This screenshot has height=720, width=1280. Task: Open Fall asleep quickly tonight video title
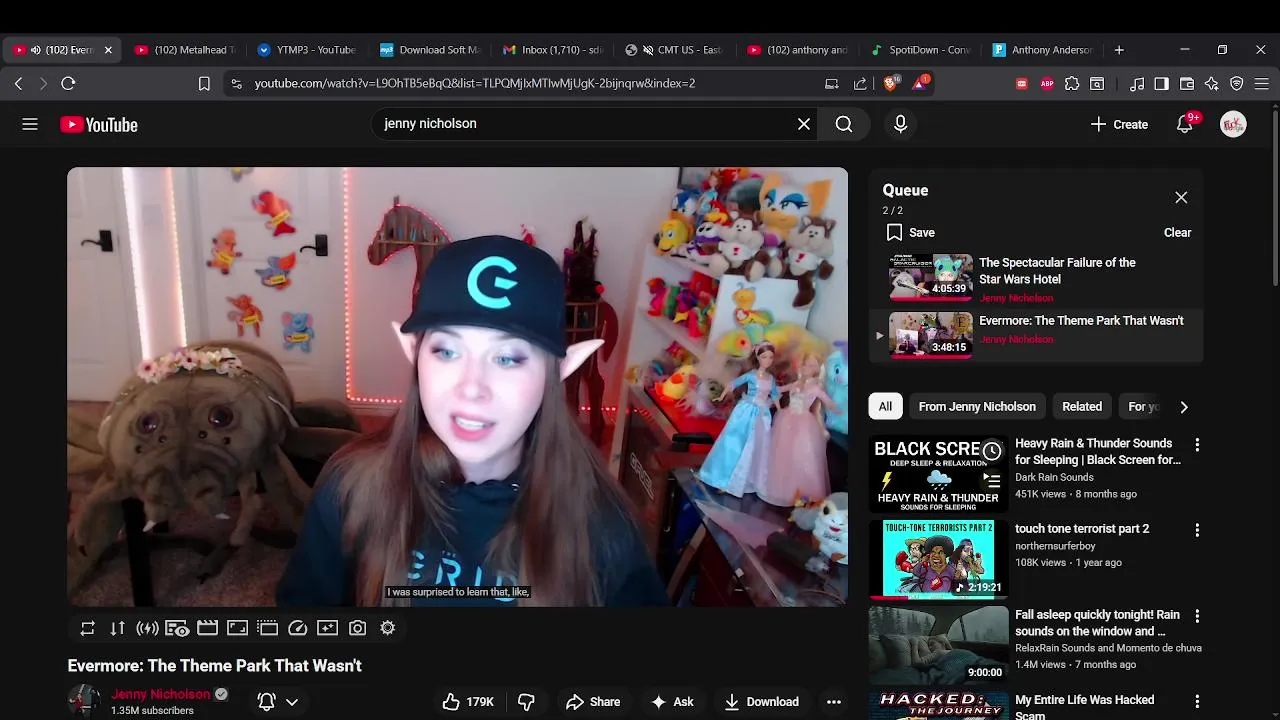pyautogui.click(x=1097, y=623)
